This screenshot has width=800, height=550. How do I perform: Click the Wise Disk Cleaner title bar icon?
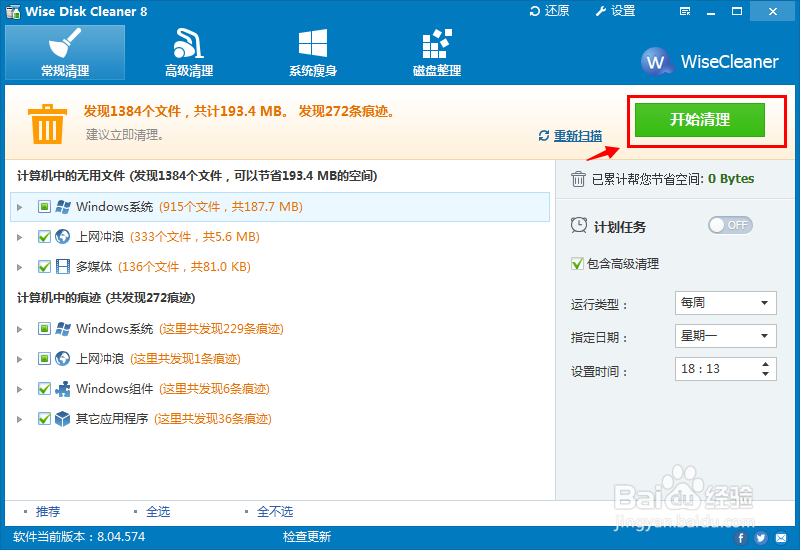13,11
